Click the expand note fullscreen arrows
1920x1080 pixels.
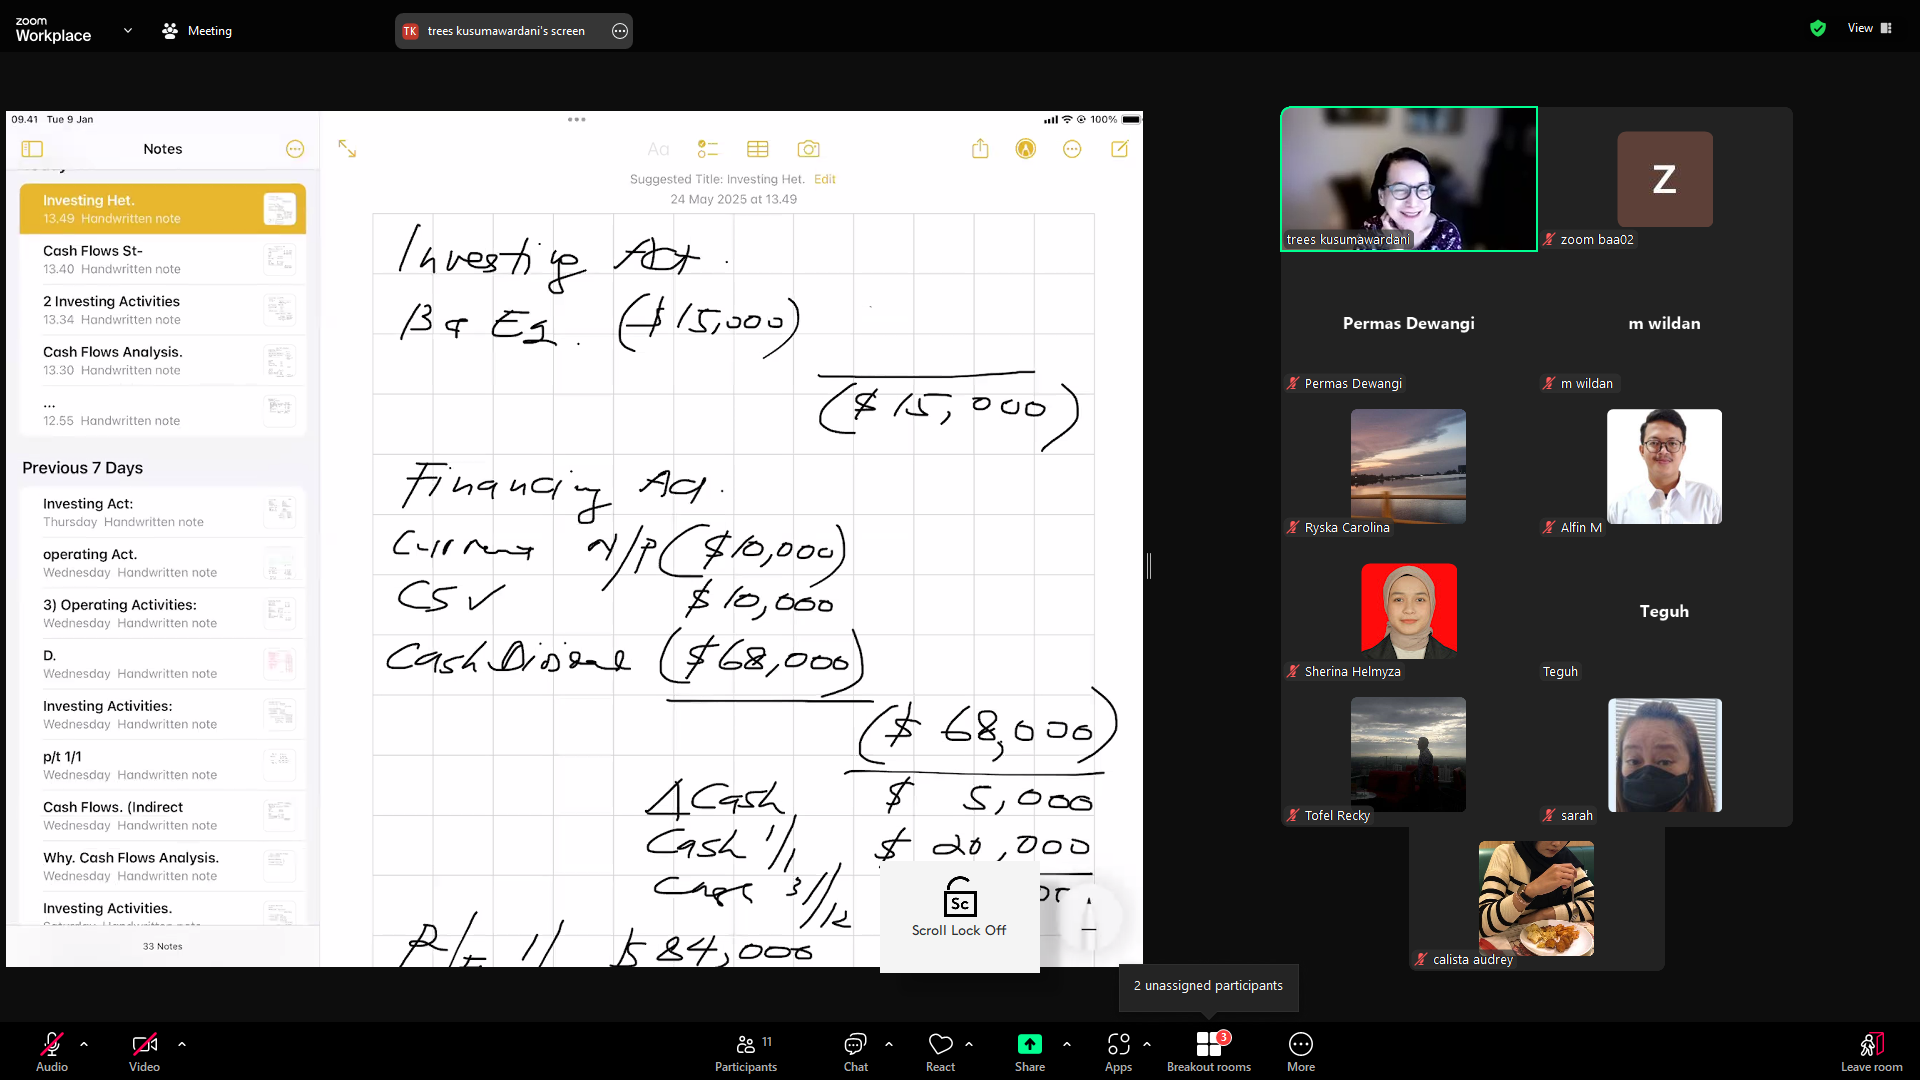347,149
